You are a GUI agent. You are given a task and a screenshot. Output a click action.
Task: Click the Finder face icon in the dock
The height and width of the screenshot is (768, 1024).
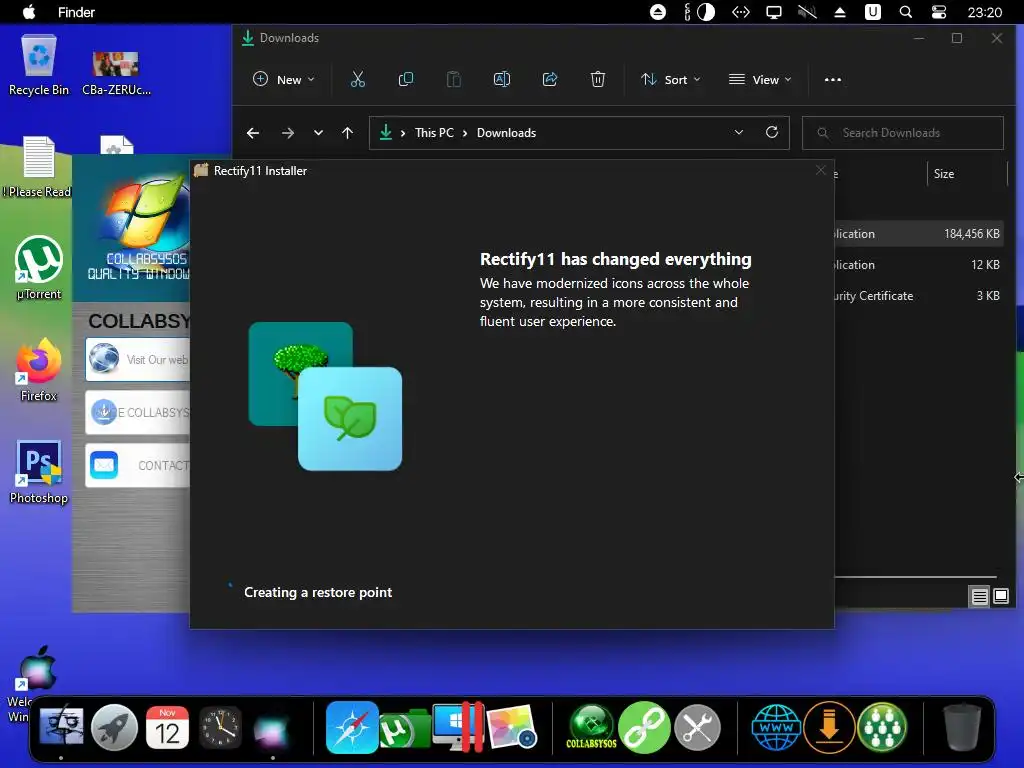(61, 727)
